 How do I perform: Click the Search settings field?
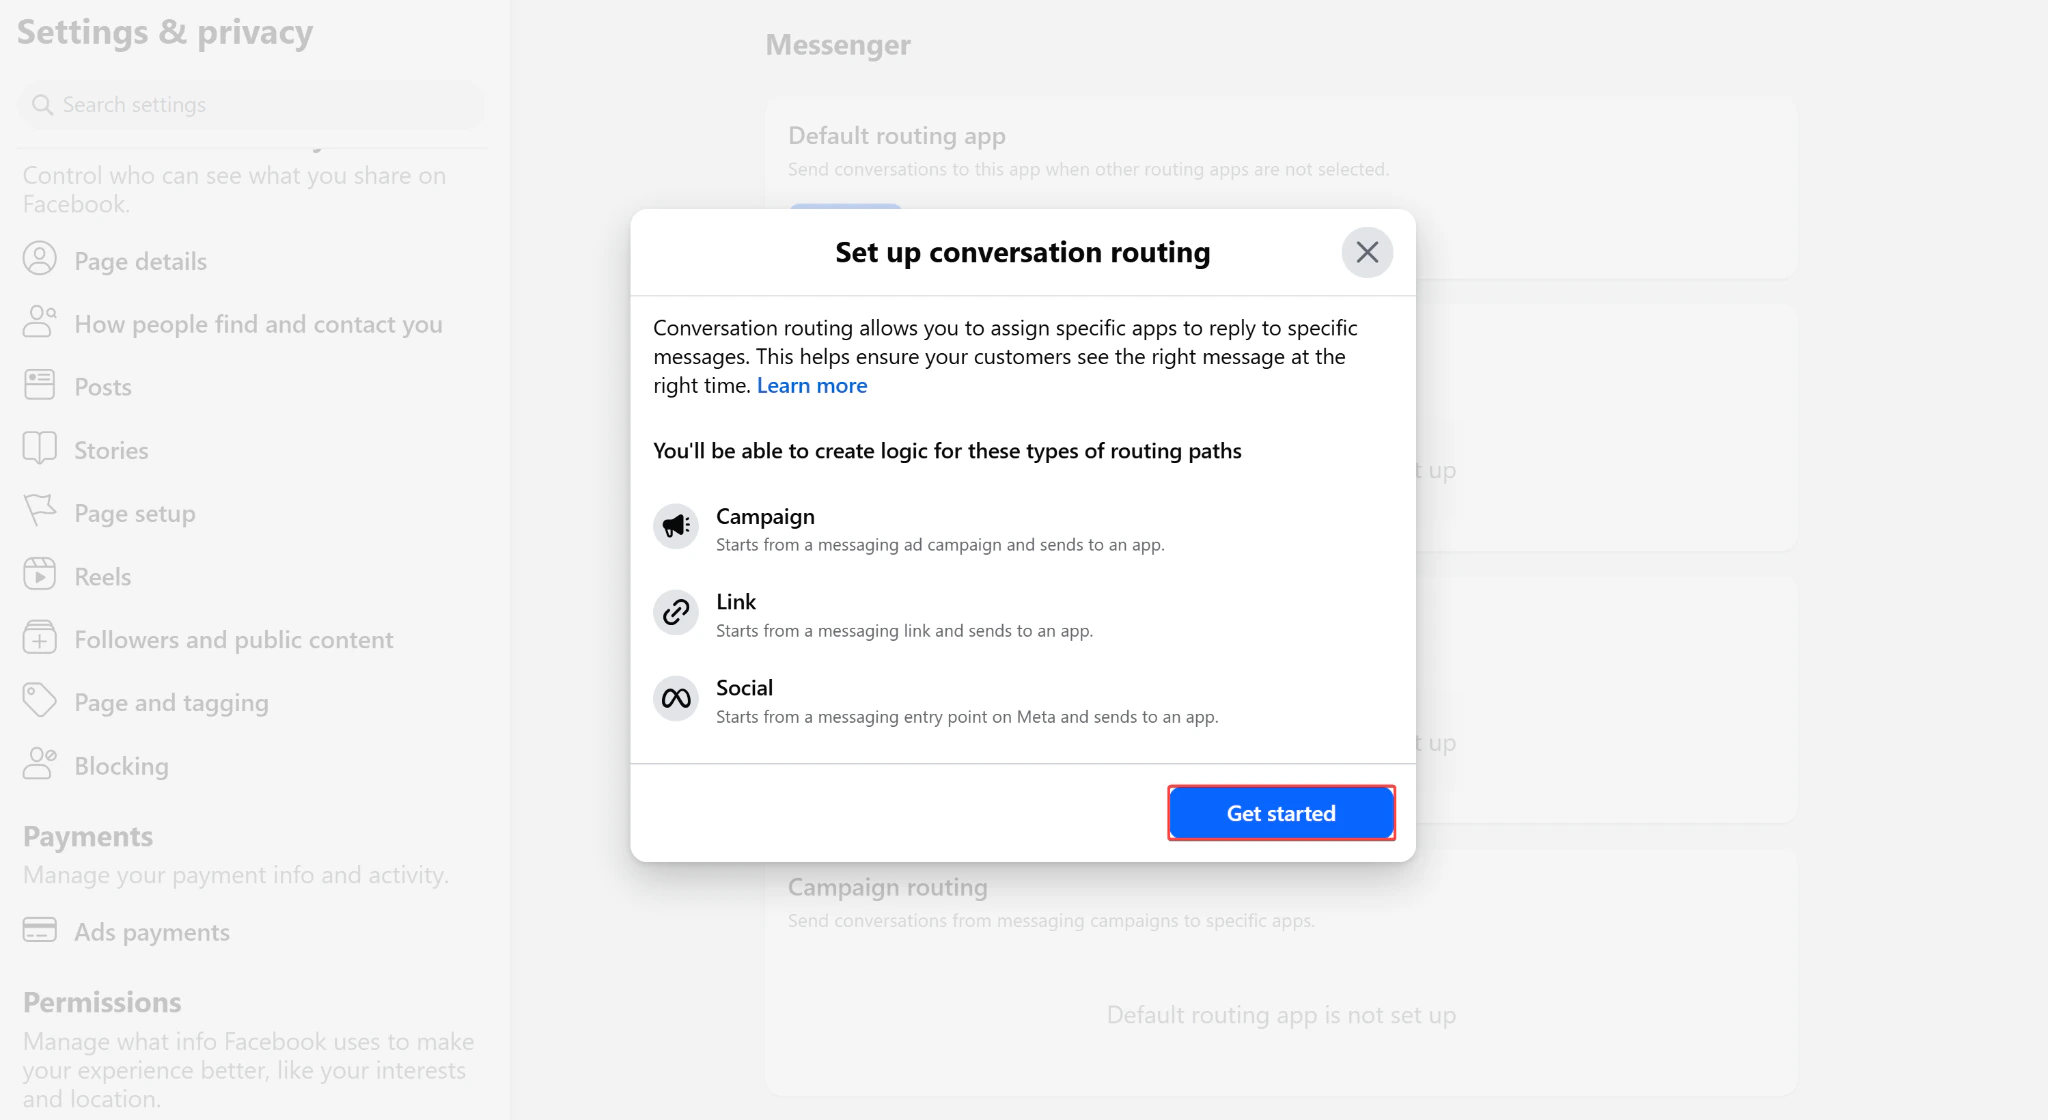click(x=251, y=105)
